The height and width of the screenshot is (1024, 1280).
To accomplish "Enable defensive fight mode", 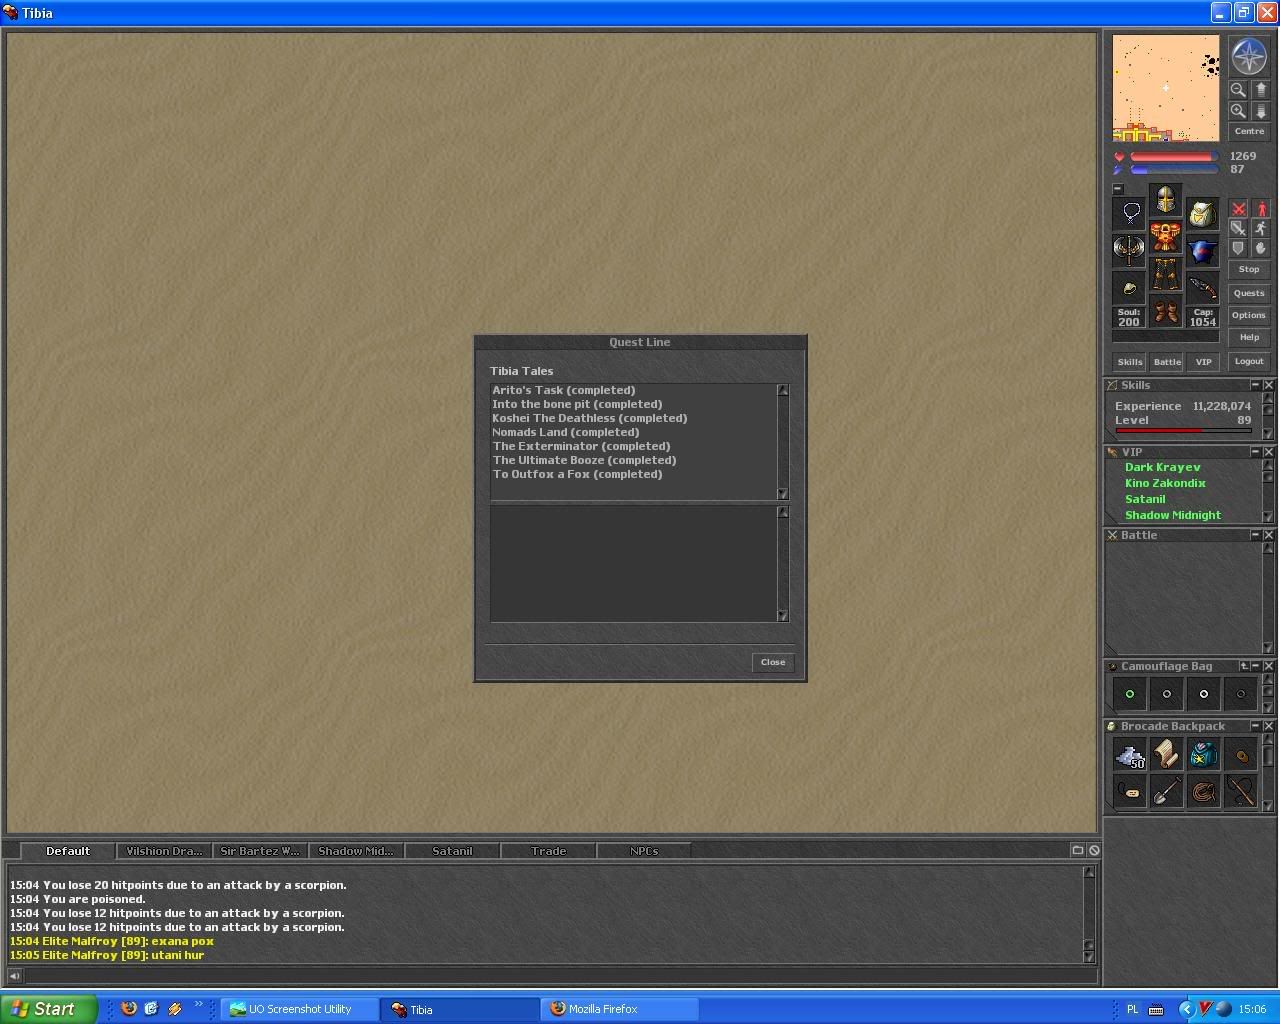I will [1238, 248].
